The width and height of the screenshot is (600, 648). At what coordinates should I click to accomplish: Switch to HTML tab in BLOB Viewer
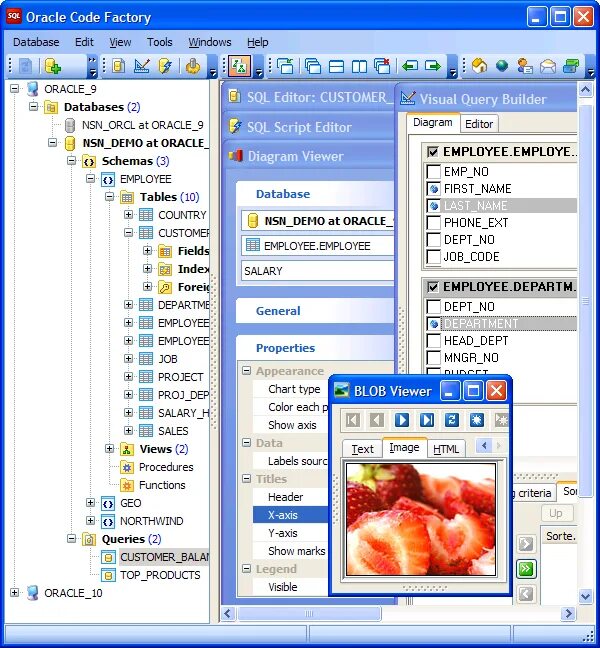446,449
